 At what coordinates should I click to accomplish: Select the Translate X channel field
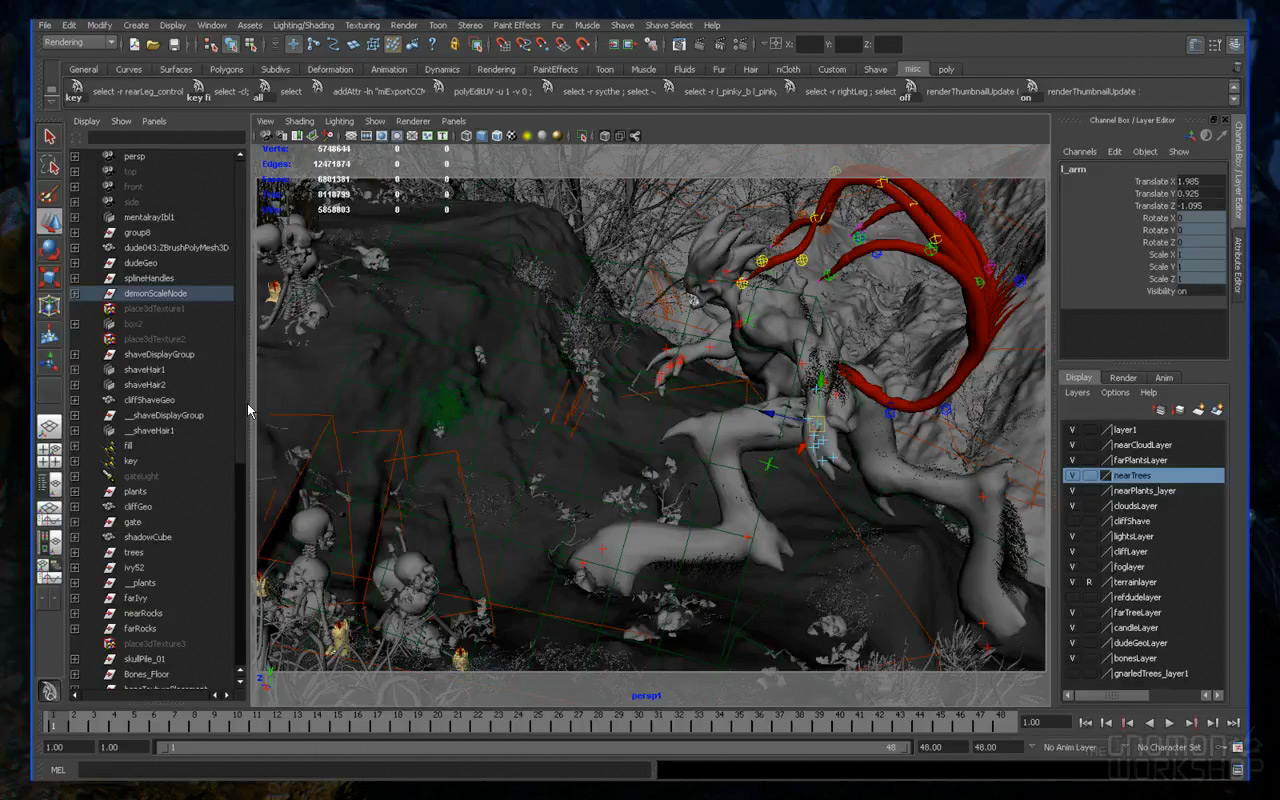(x=1200, y=182)
